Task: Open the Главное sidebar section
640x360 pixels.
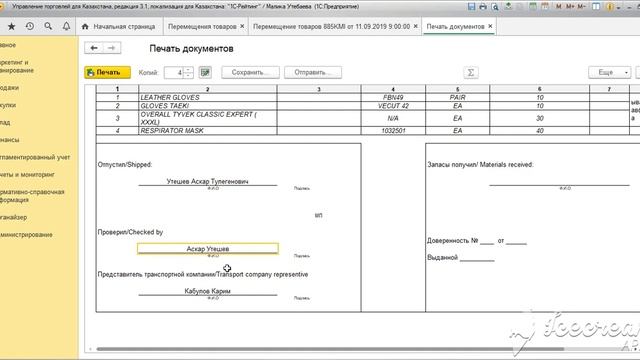Action: click(8, 45)
